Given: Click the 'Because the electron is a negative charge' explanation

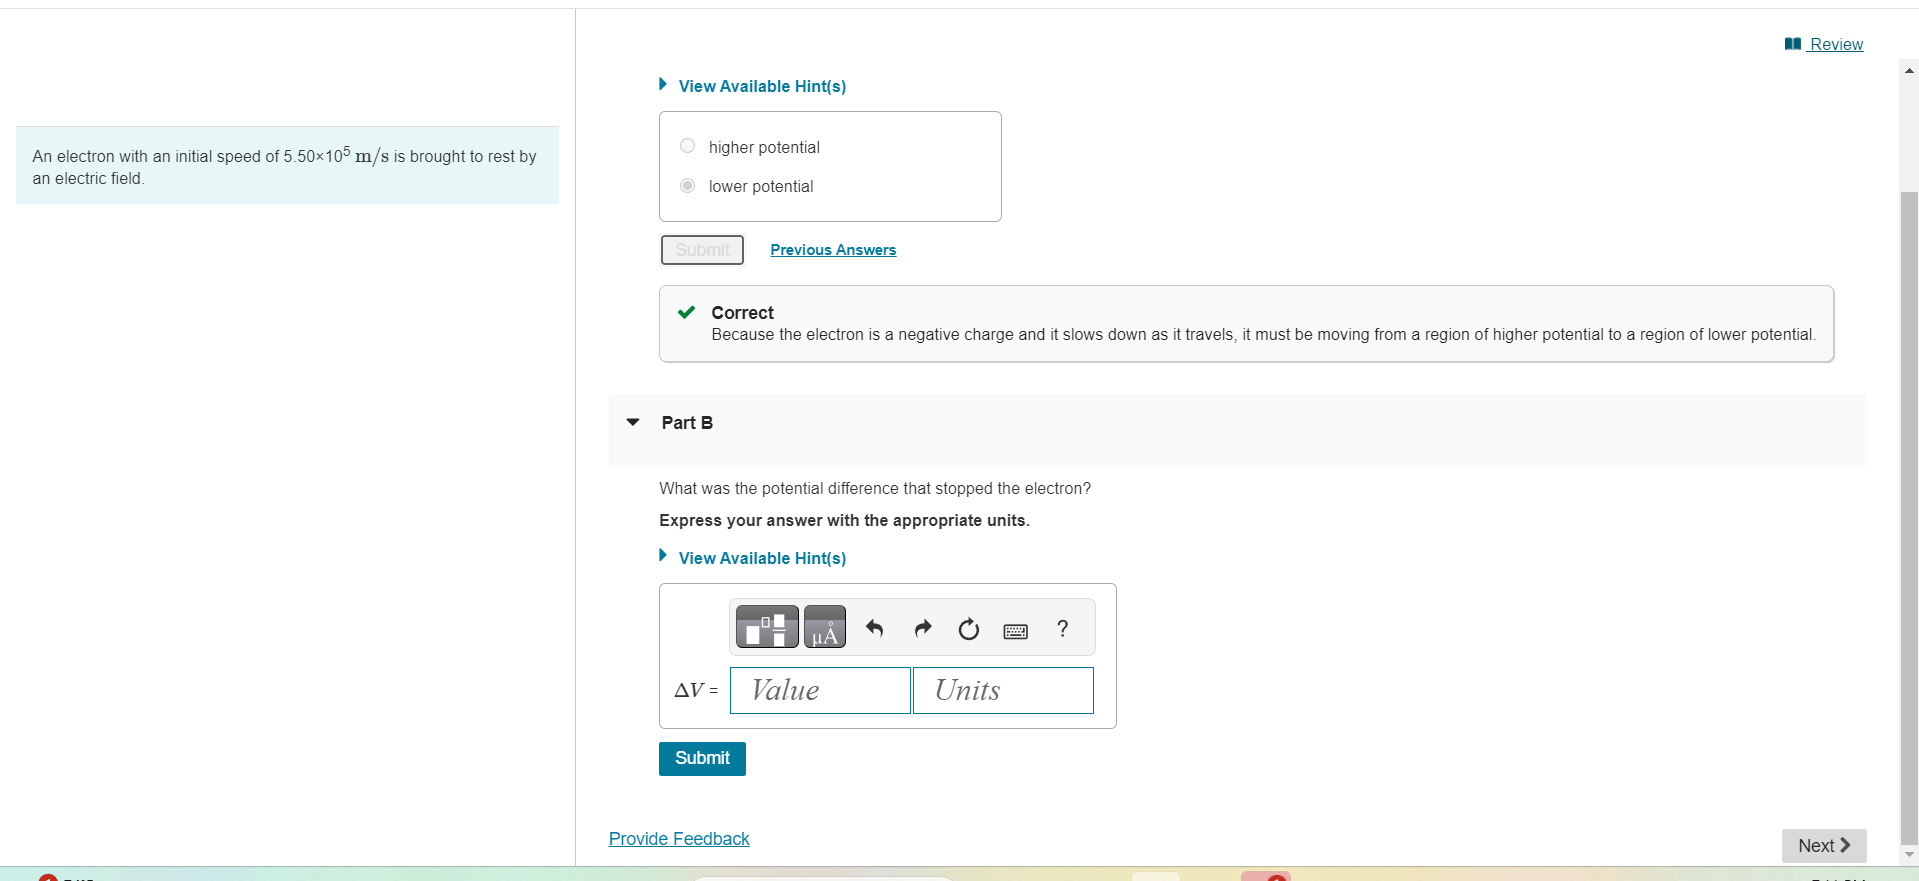Looking at the screenshot, I should click(1263, 335).
